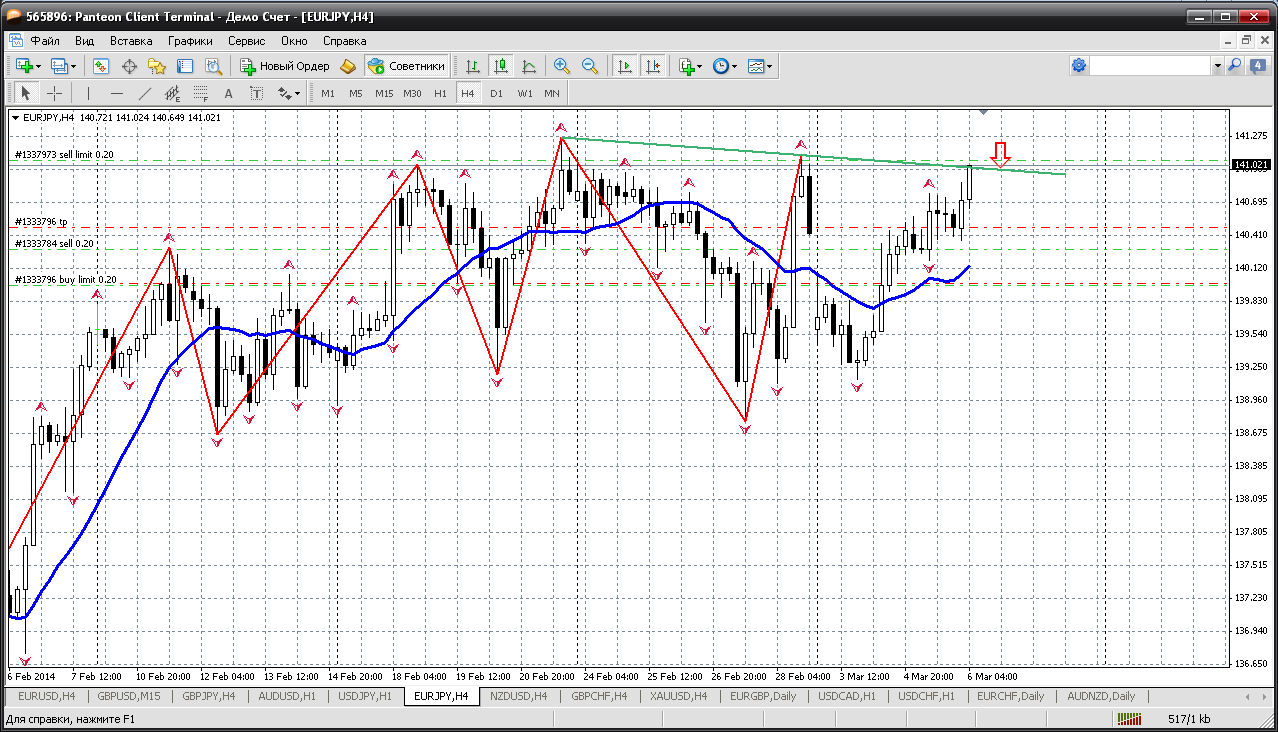Screen dimensions: 1278x732
Task: Click the zoom out magnifier icon
Action: [590, 66]
